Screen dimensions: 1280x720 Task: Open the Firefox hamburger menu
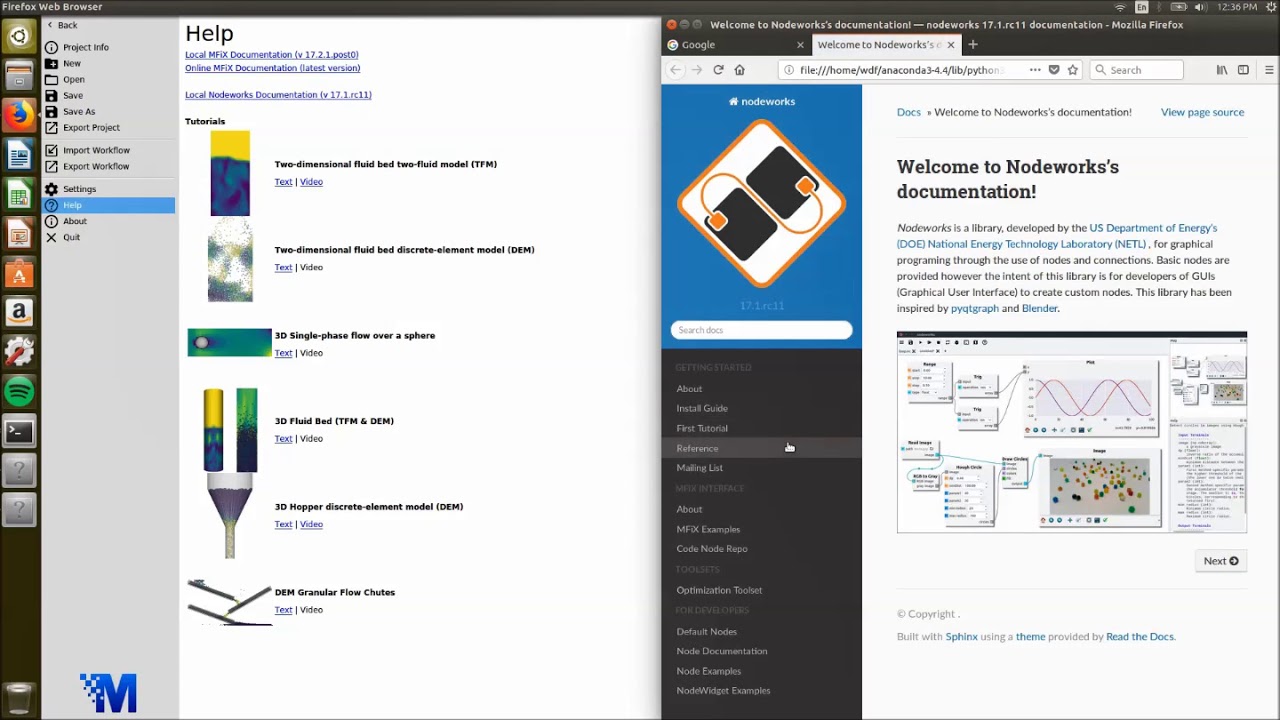pyautogui.click(x=1269, y=70)
